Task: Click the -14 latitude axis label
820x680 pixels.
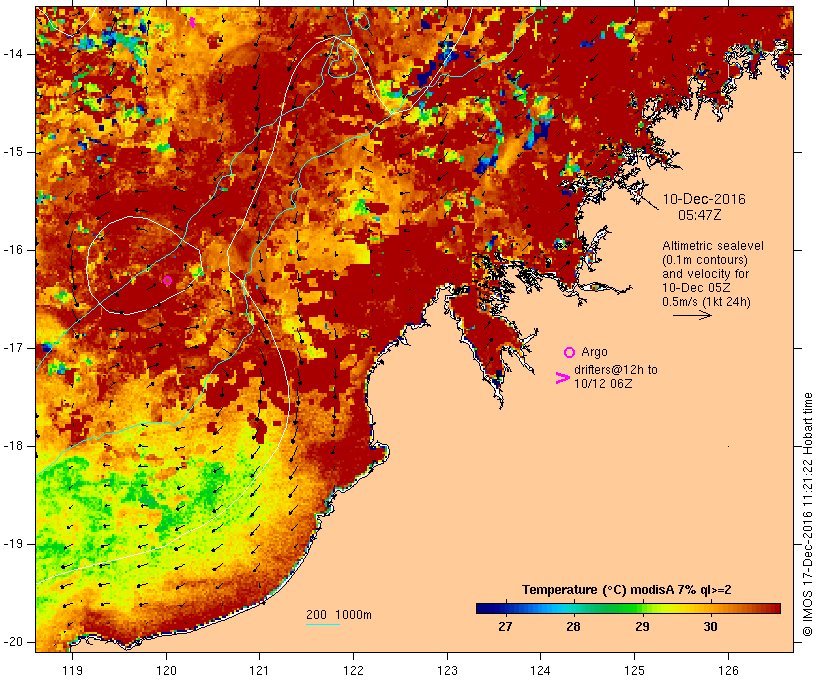Action: pos(13,54)
